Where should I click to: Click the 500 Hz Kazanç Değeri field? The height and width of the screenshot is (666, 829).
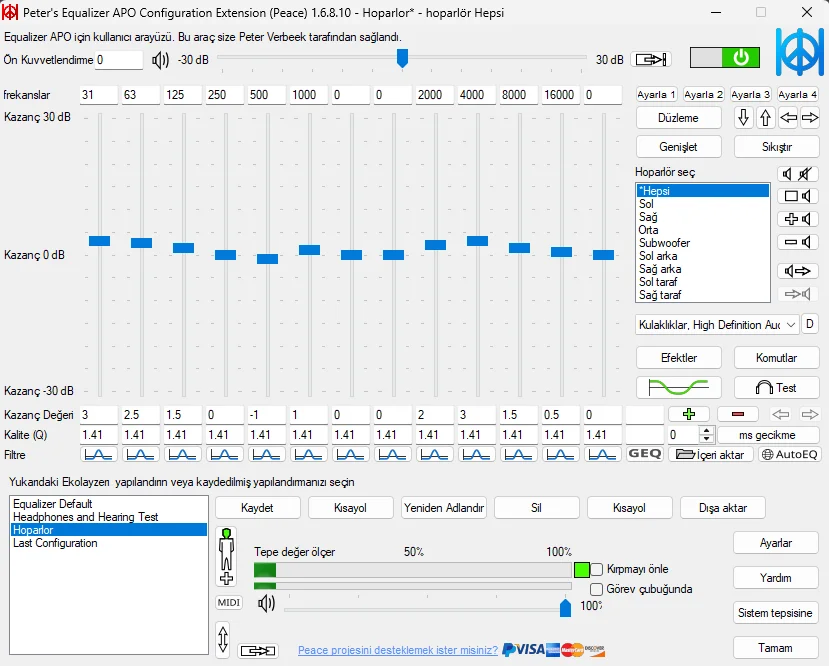click(266, 415)
